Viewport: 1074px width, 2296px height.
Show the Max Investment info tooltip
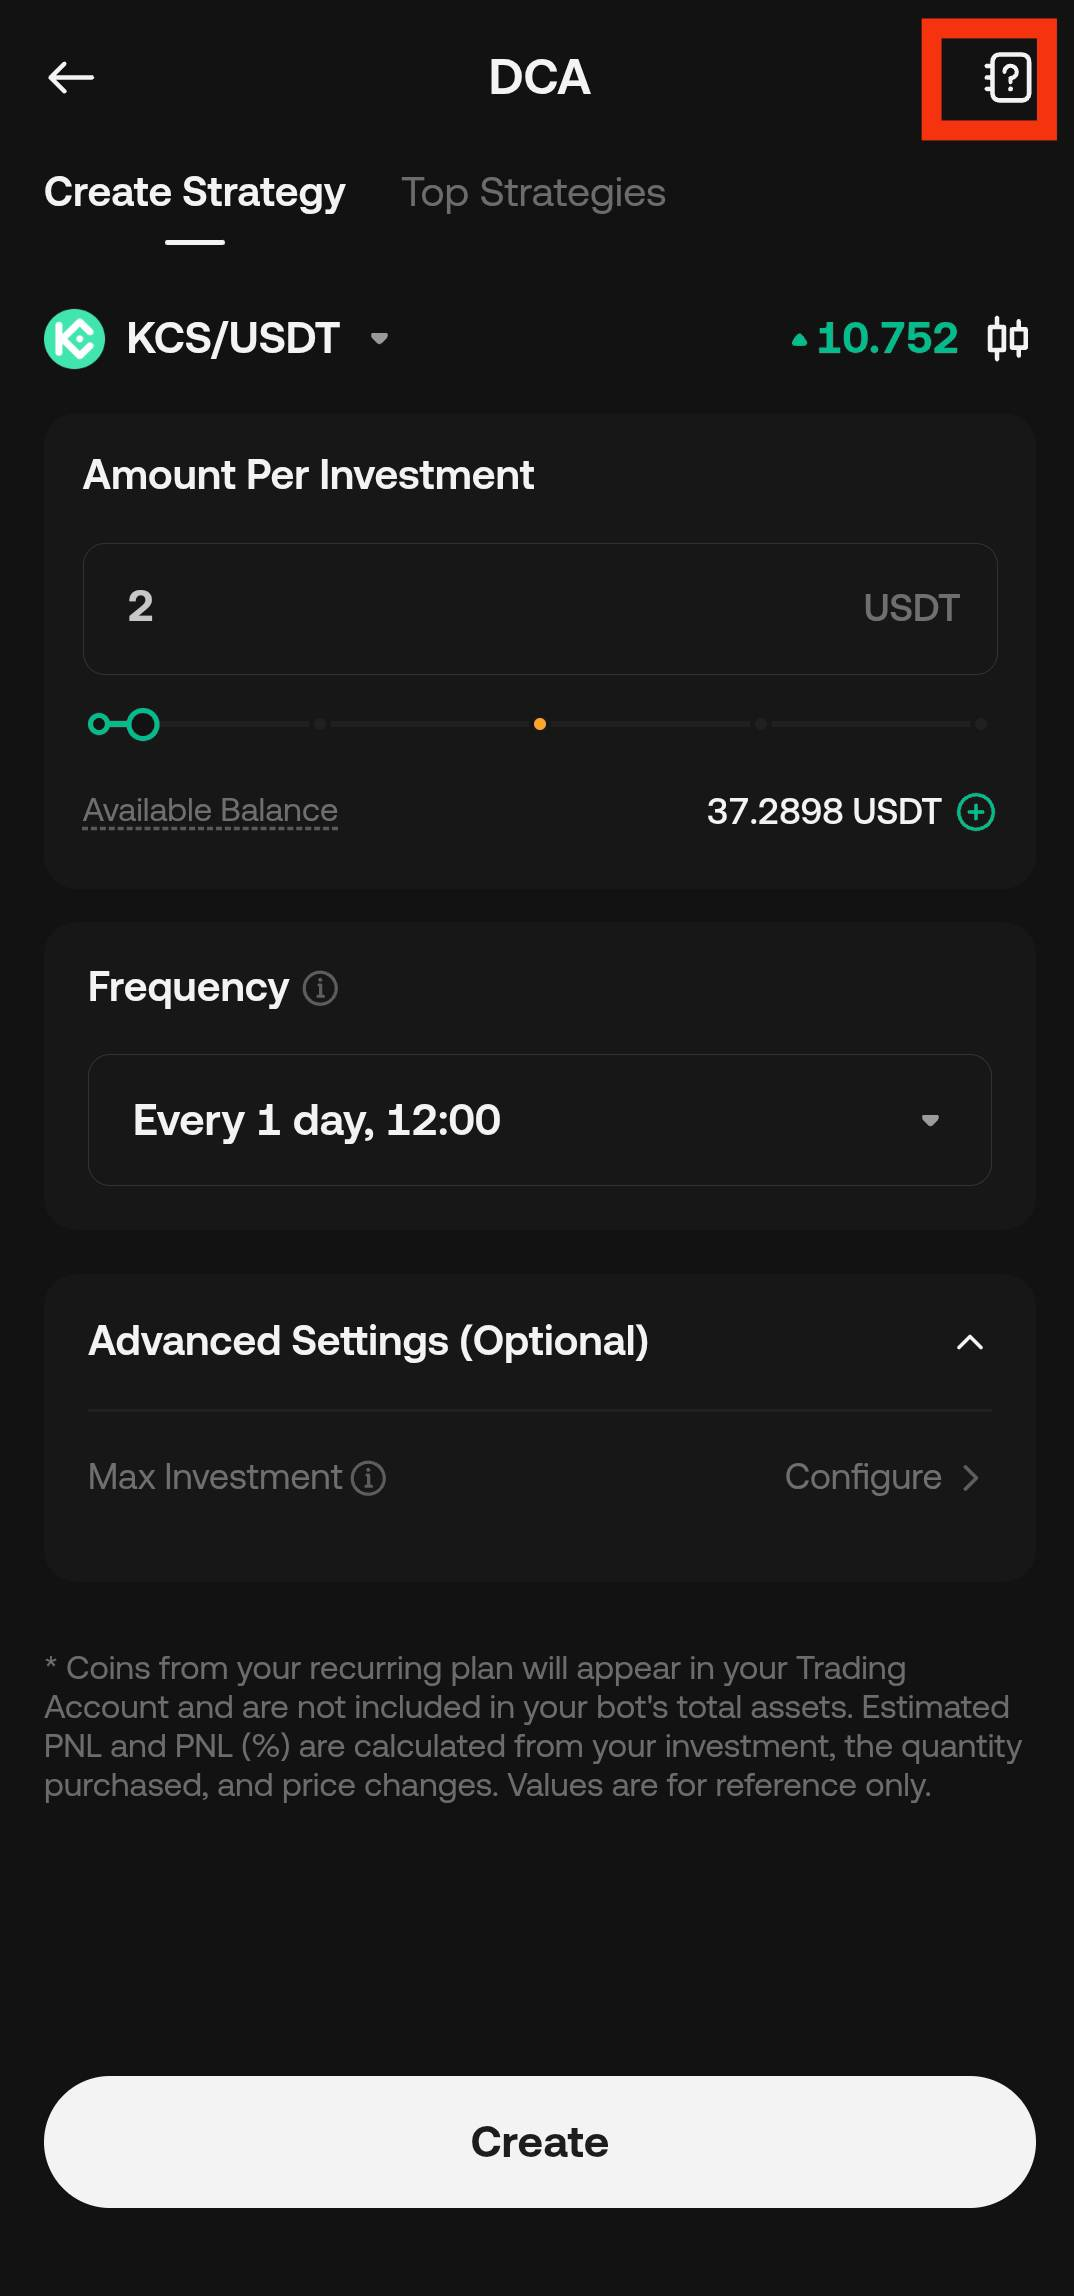click(368, 1478)
